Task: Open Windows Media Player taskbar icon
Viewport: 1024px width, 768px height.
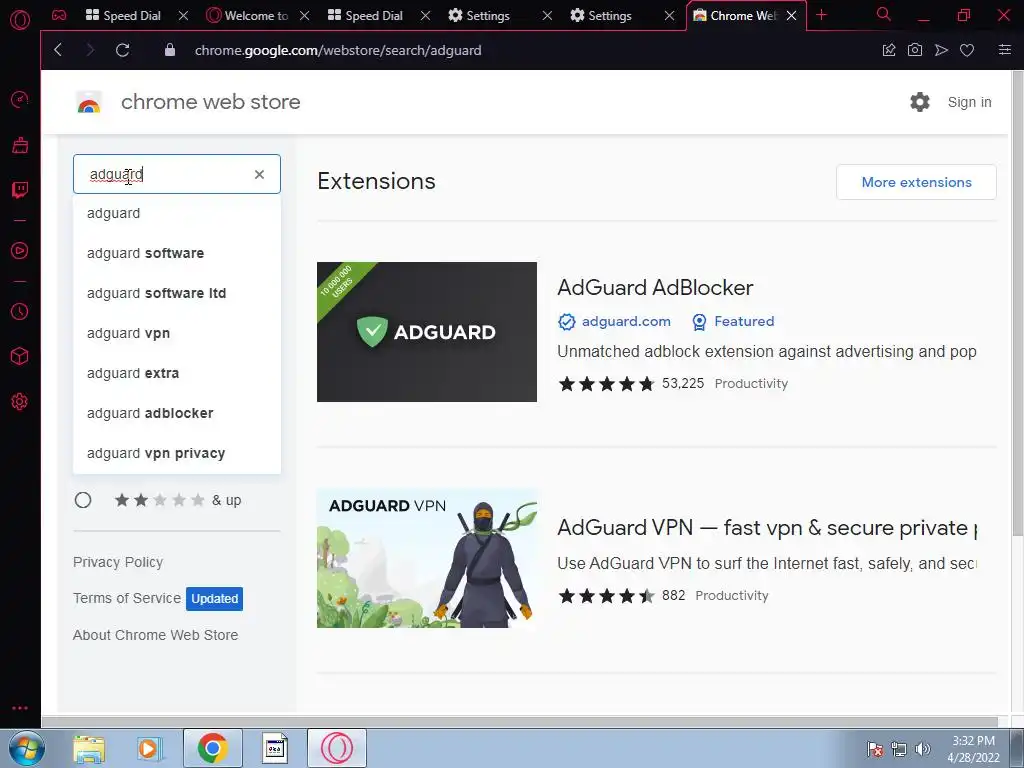Action: (x=149, y=748)
